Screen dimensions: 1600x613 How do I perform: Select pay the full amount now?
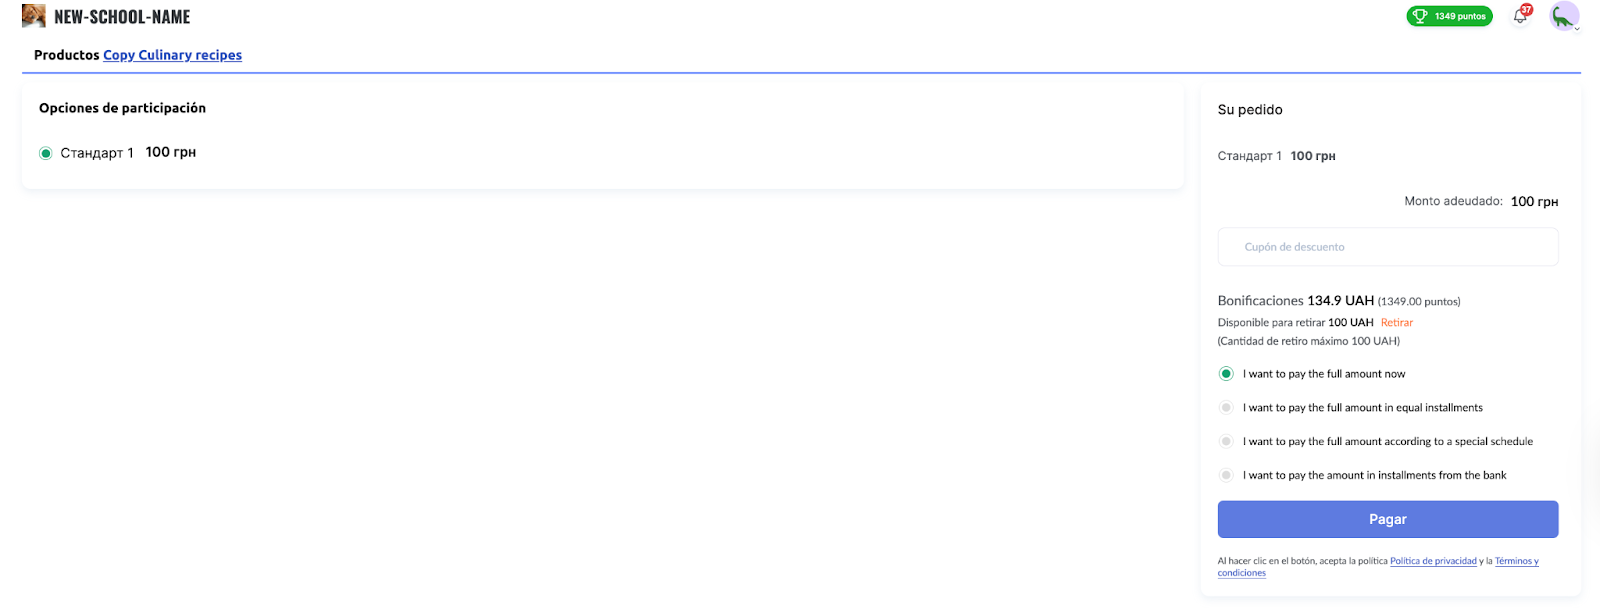[1226, 374]
